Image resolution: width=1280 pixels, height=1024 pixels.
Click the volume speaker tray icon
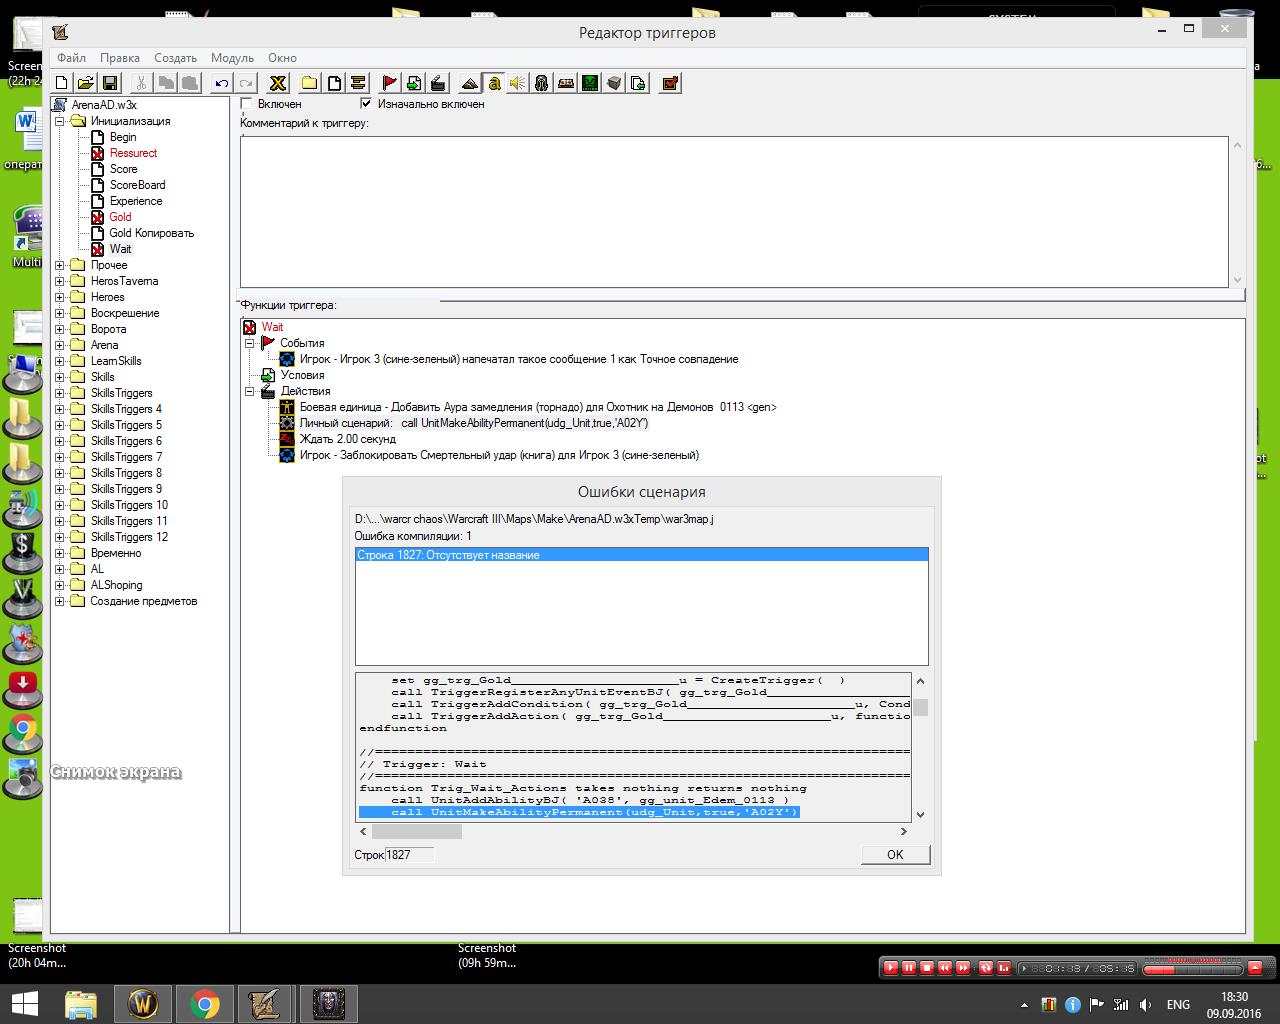pyautogui.click(x=1146, y=1004)
